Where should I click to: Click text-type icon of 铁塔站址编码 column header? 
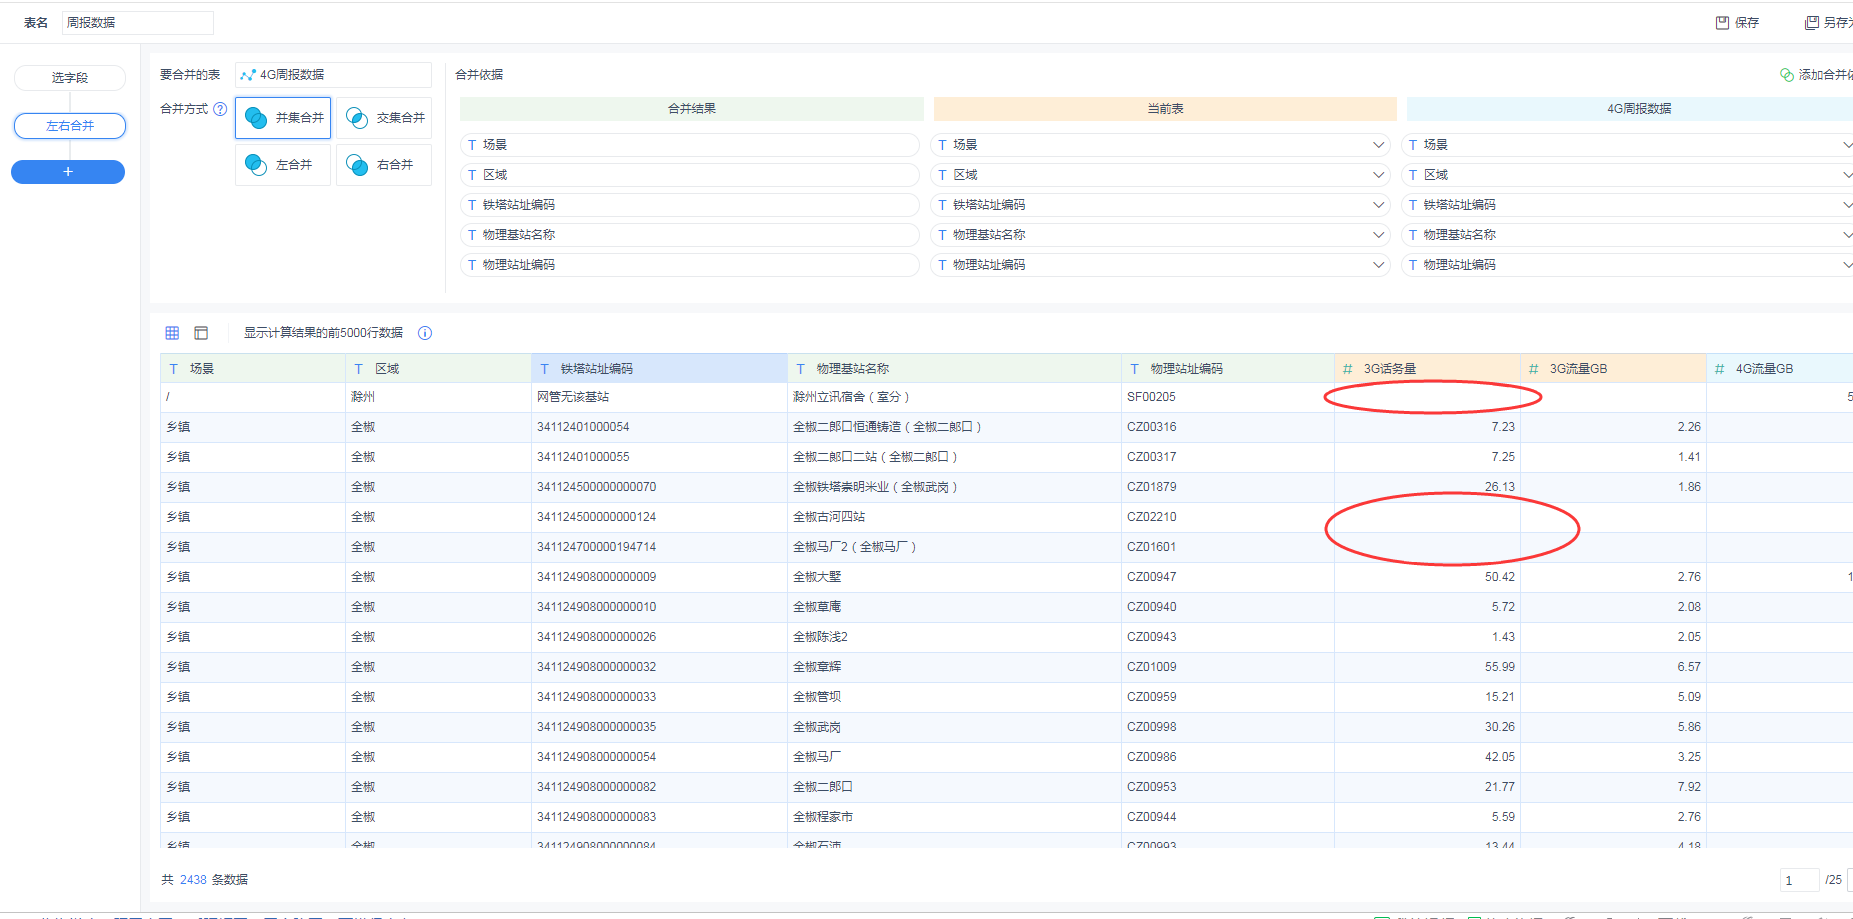545,369
